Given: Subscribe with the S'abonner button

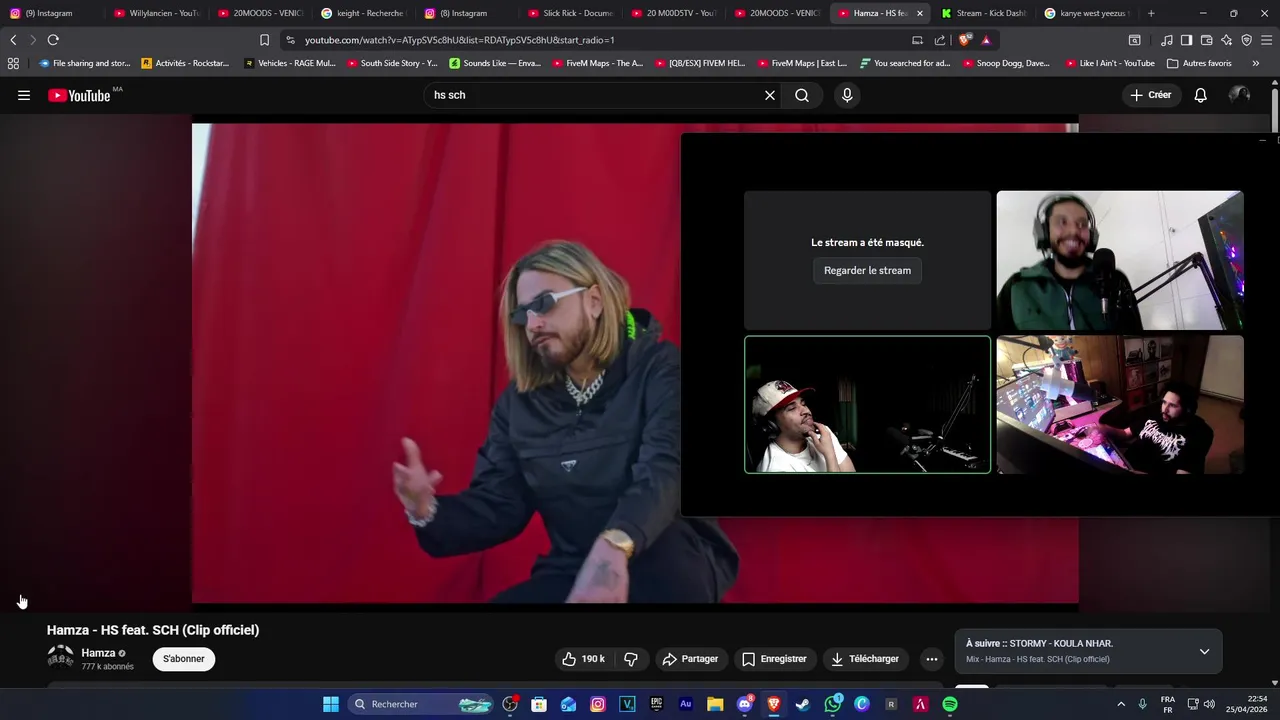Looking at the screenshot, I should [x=184, y=659].
